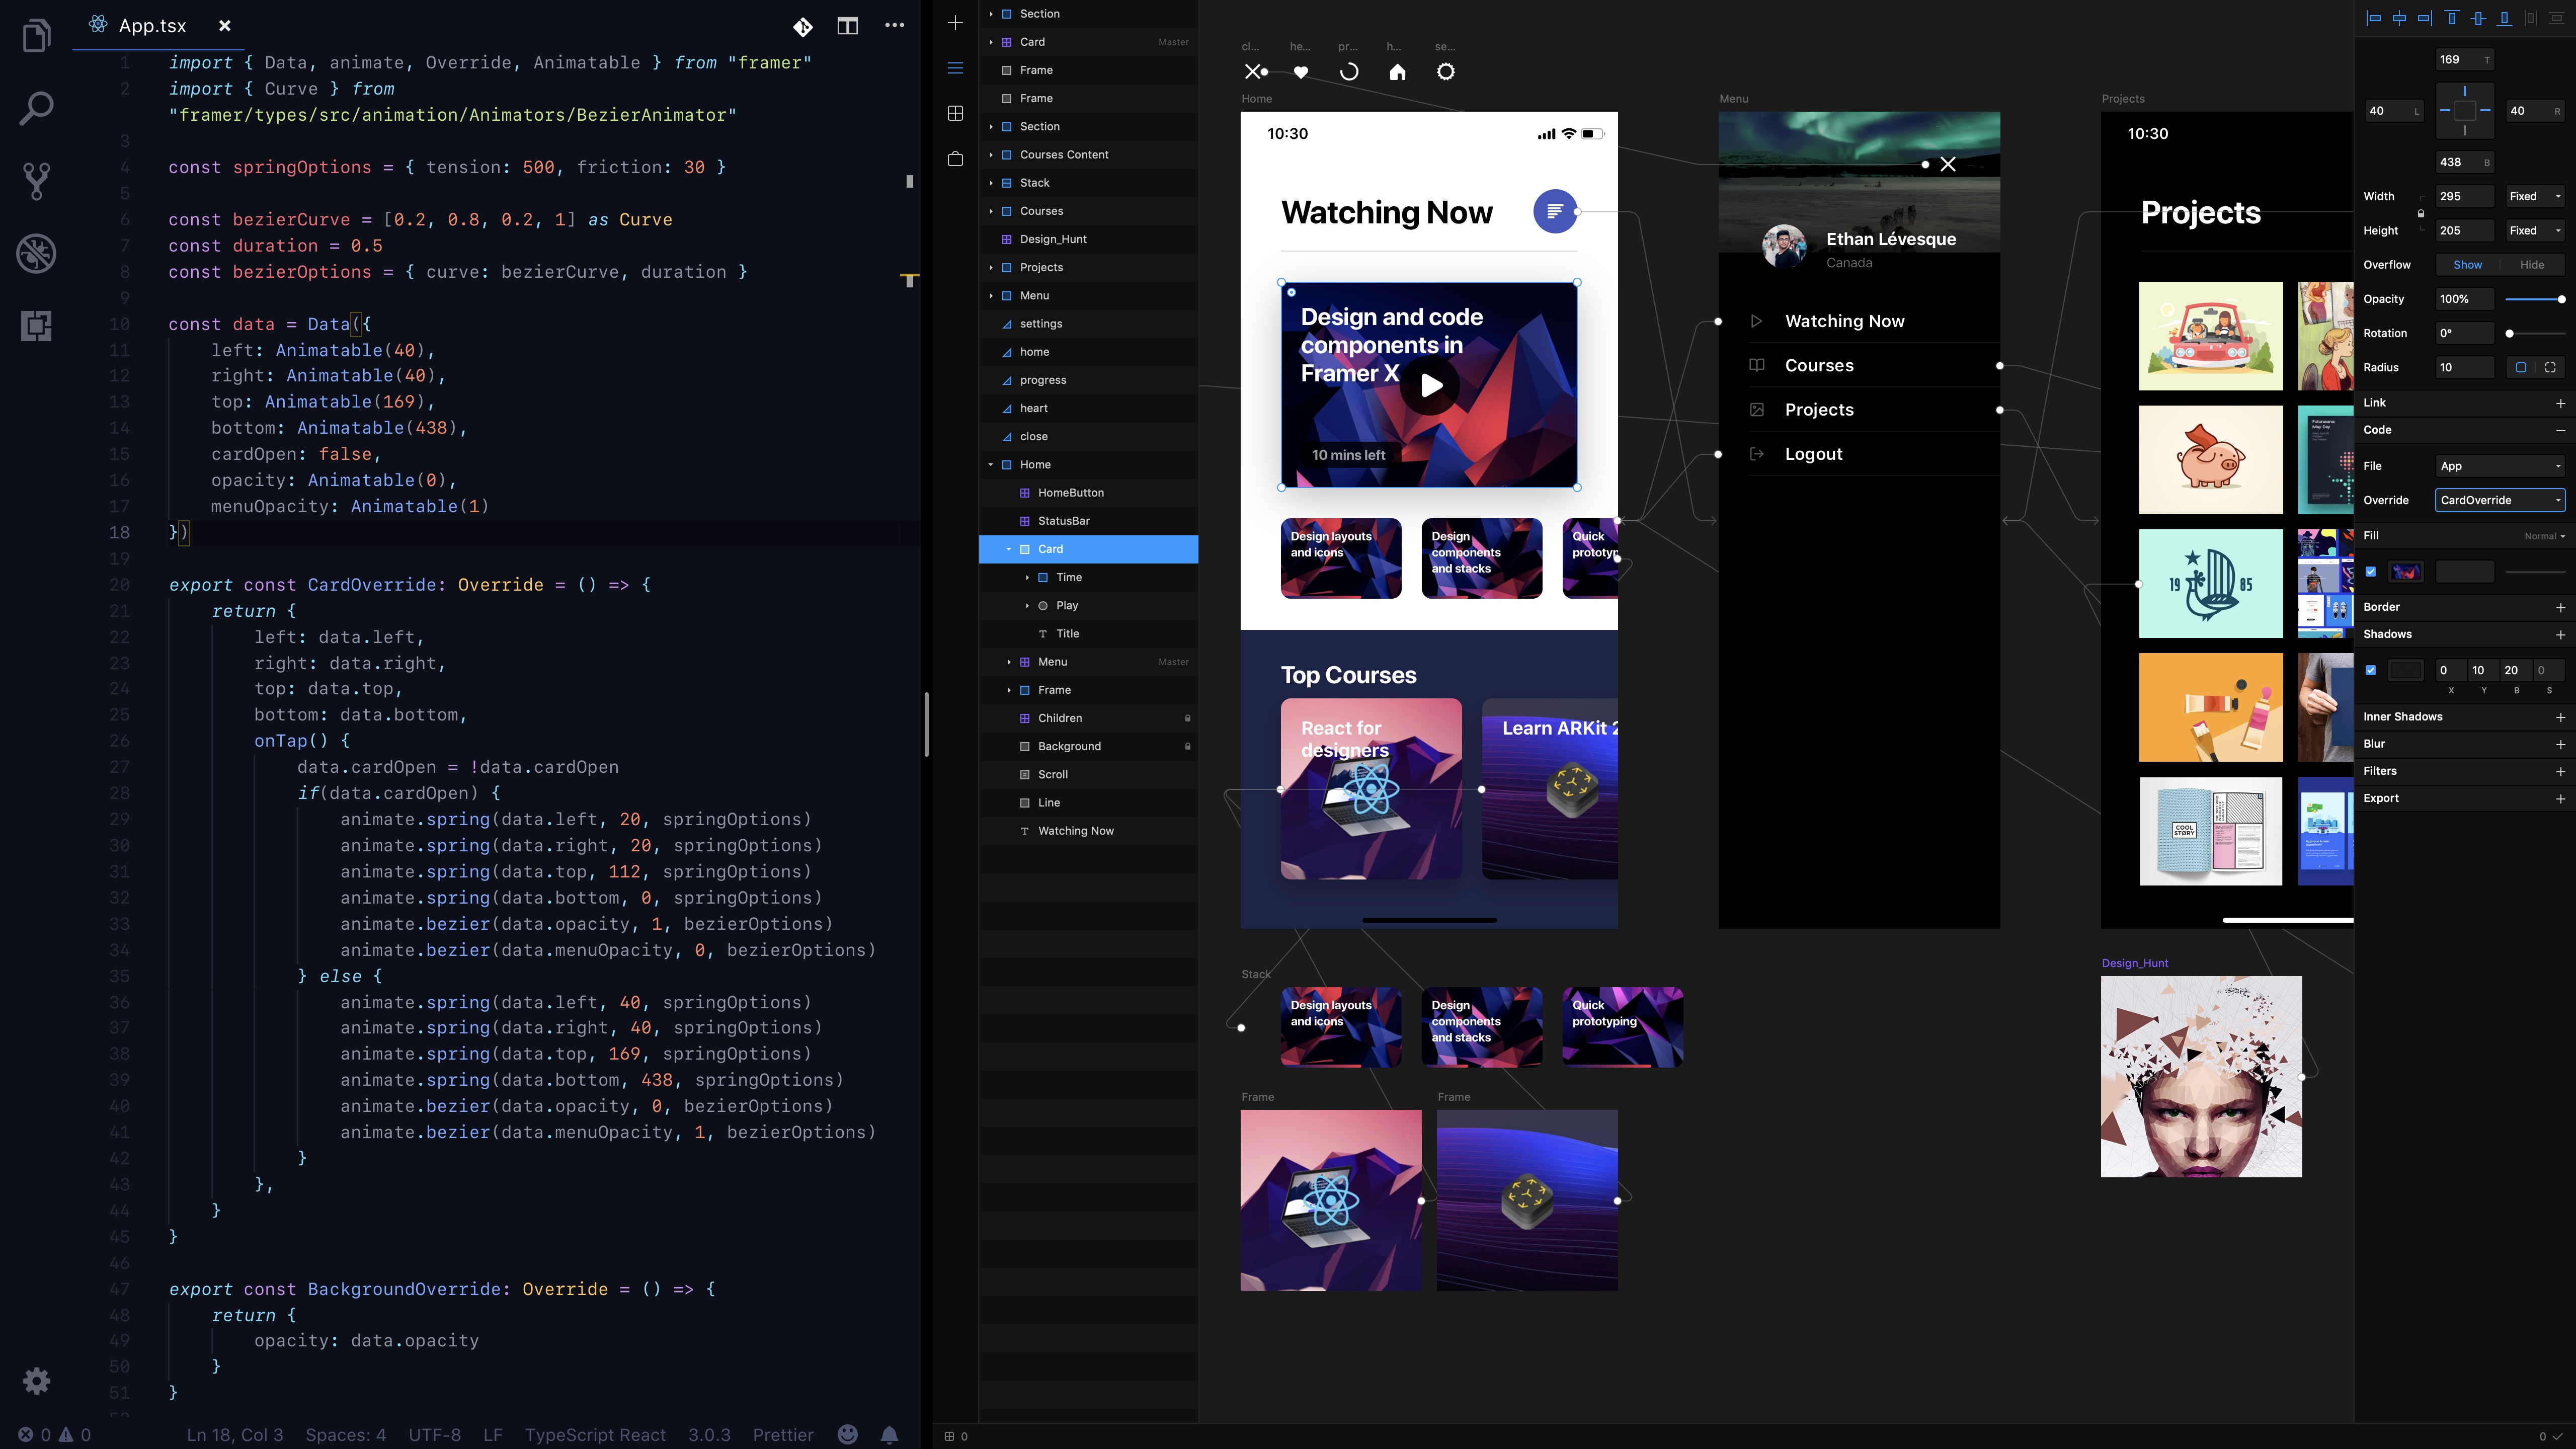Open the Store bag icon in the Framer sidebar
Viewport: 2576px width, 1449px height.
[x=955, y=159]
